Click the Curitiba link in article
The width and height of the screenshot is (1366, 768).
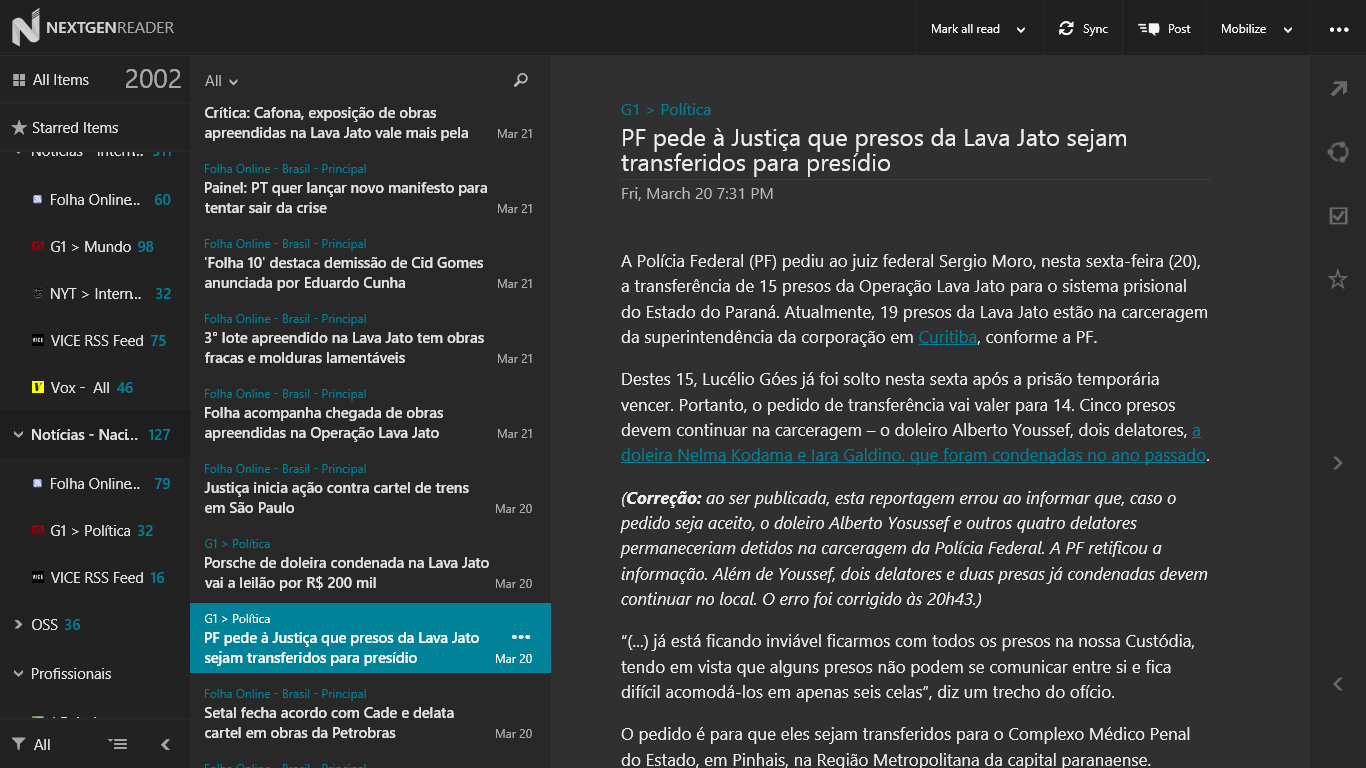pos(947,337)
